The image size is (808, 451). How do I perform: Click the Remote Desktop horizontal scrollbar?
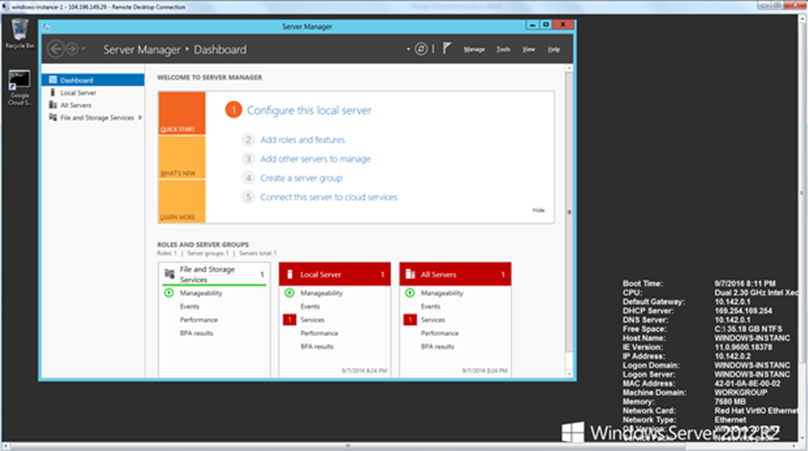[347, 446]
